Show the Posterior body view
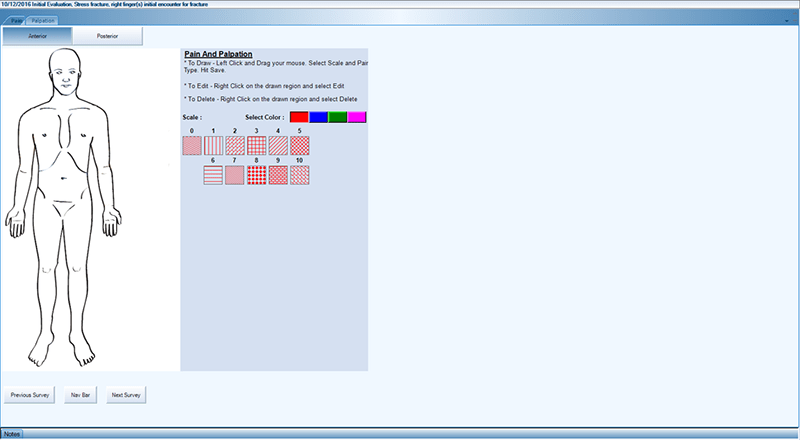The height and width of the screenshot is (440, 800). [x=107, y=36]
